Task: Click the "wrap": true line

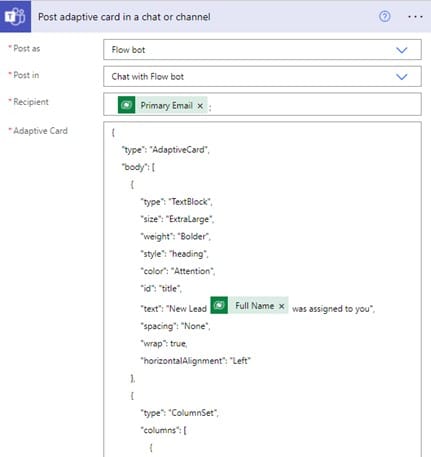Action: pyautogui.click(x=164, y=343)
